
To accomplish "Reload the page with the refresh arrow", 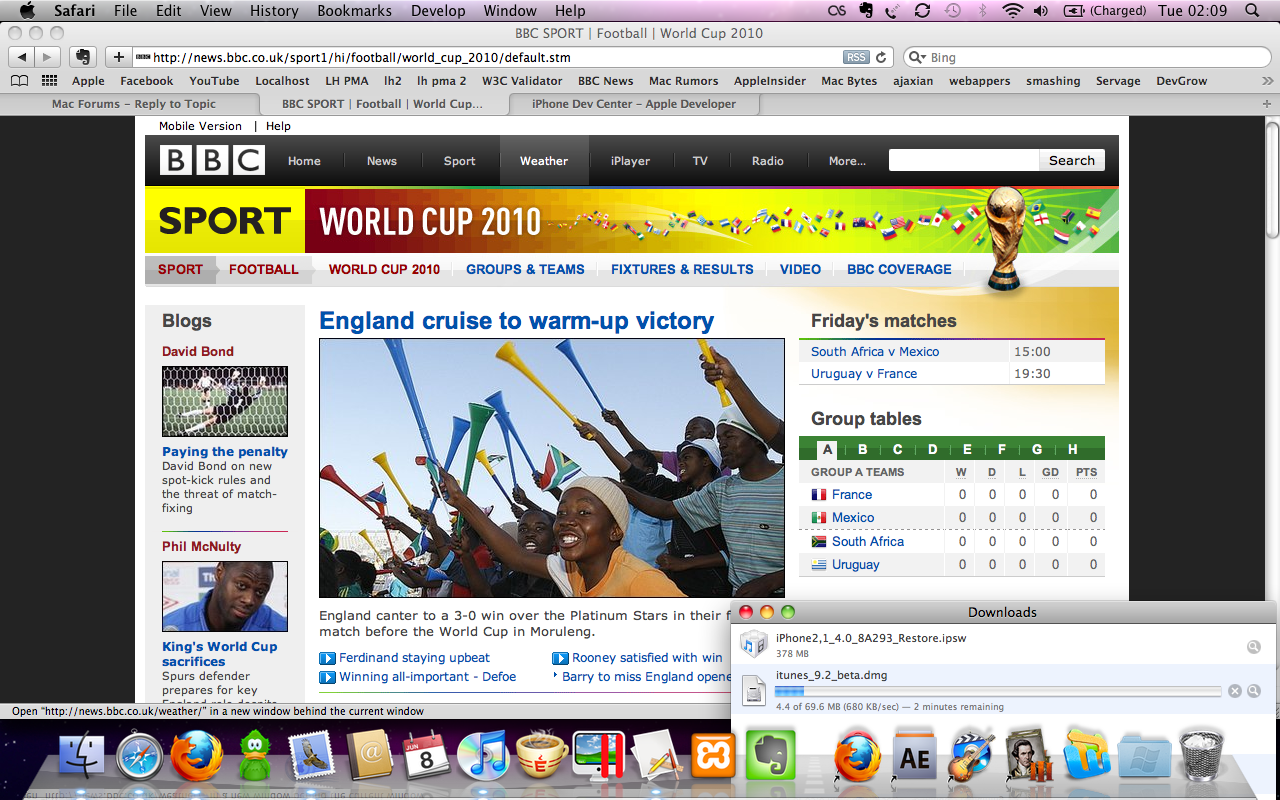I will click(x=881, y=58).
